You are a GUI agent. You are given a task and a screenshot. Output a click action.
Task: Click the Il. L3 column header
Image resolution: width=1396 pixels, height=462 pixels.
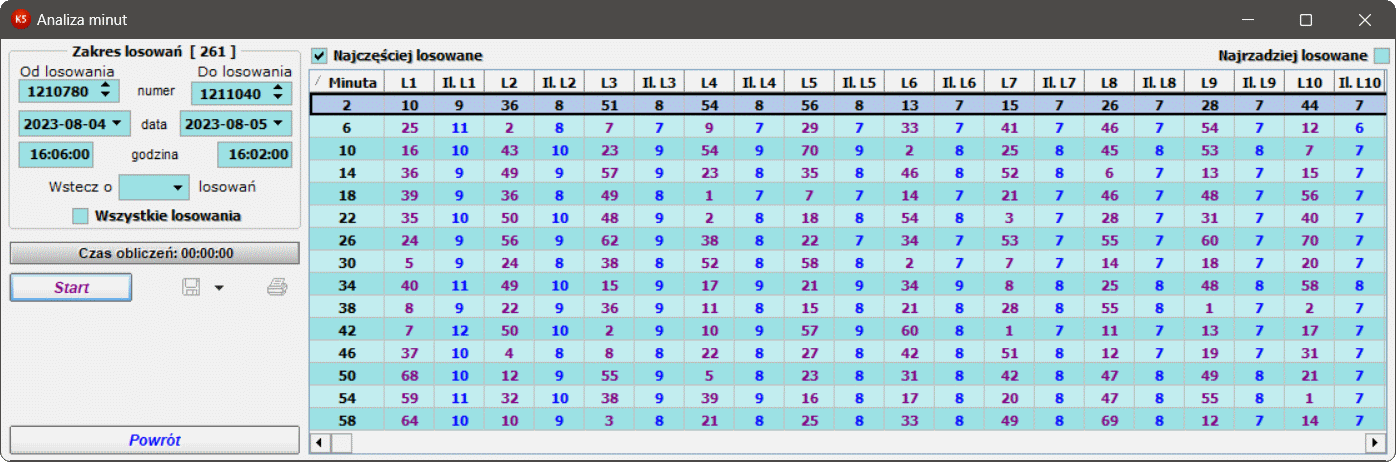pos(659,82)
